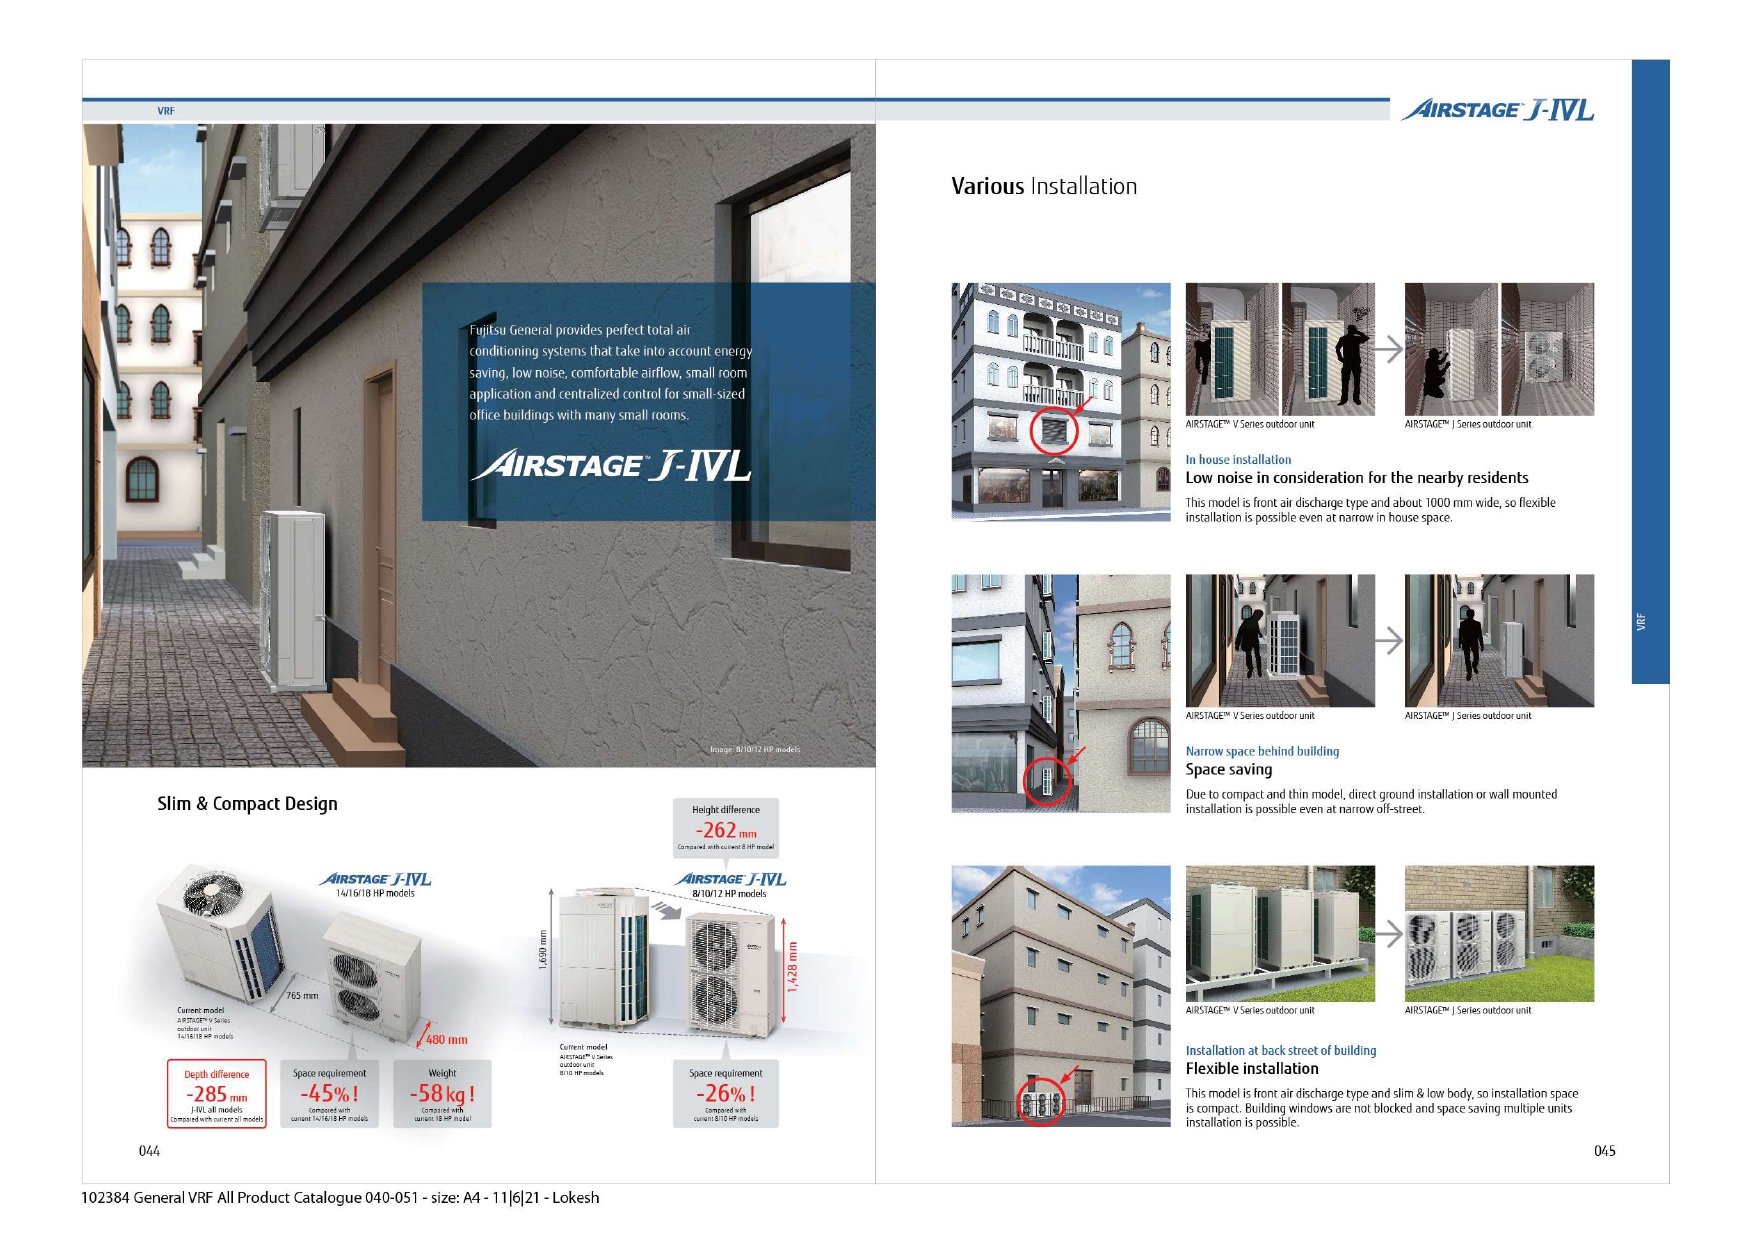Viewport: 1755px width, 1241px height.
Task: Open the image of three V Series units on a platform
Action: 1280,934
